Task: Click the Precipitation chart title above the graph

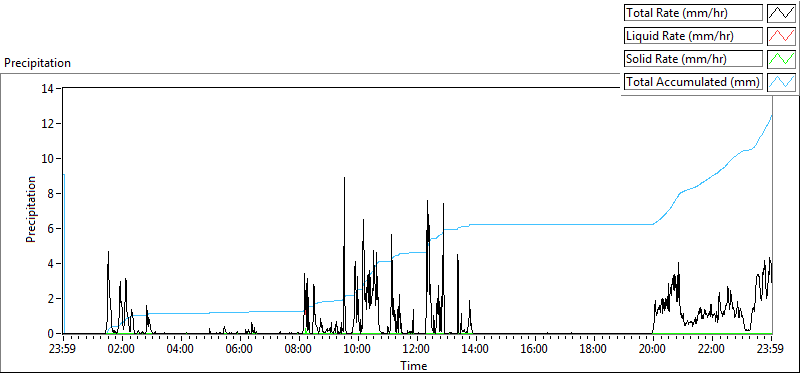Action: pyautogui.click(x=37, y=63)
